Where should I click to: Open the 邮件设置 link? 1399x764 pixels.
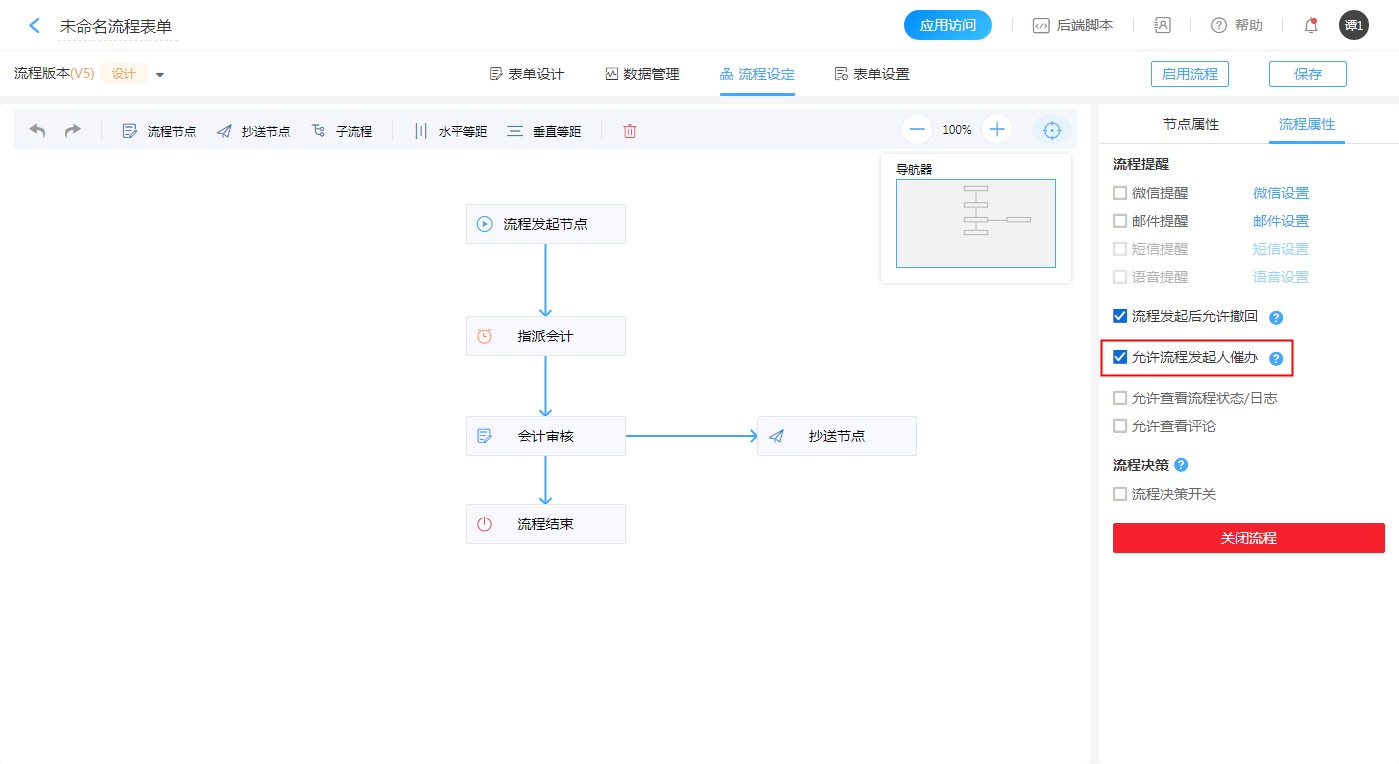[1281, 221]
